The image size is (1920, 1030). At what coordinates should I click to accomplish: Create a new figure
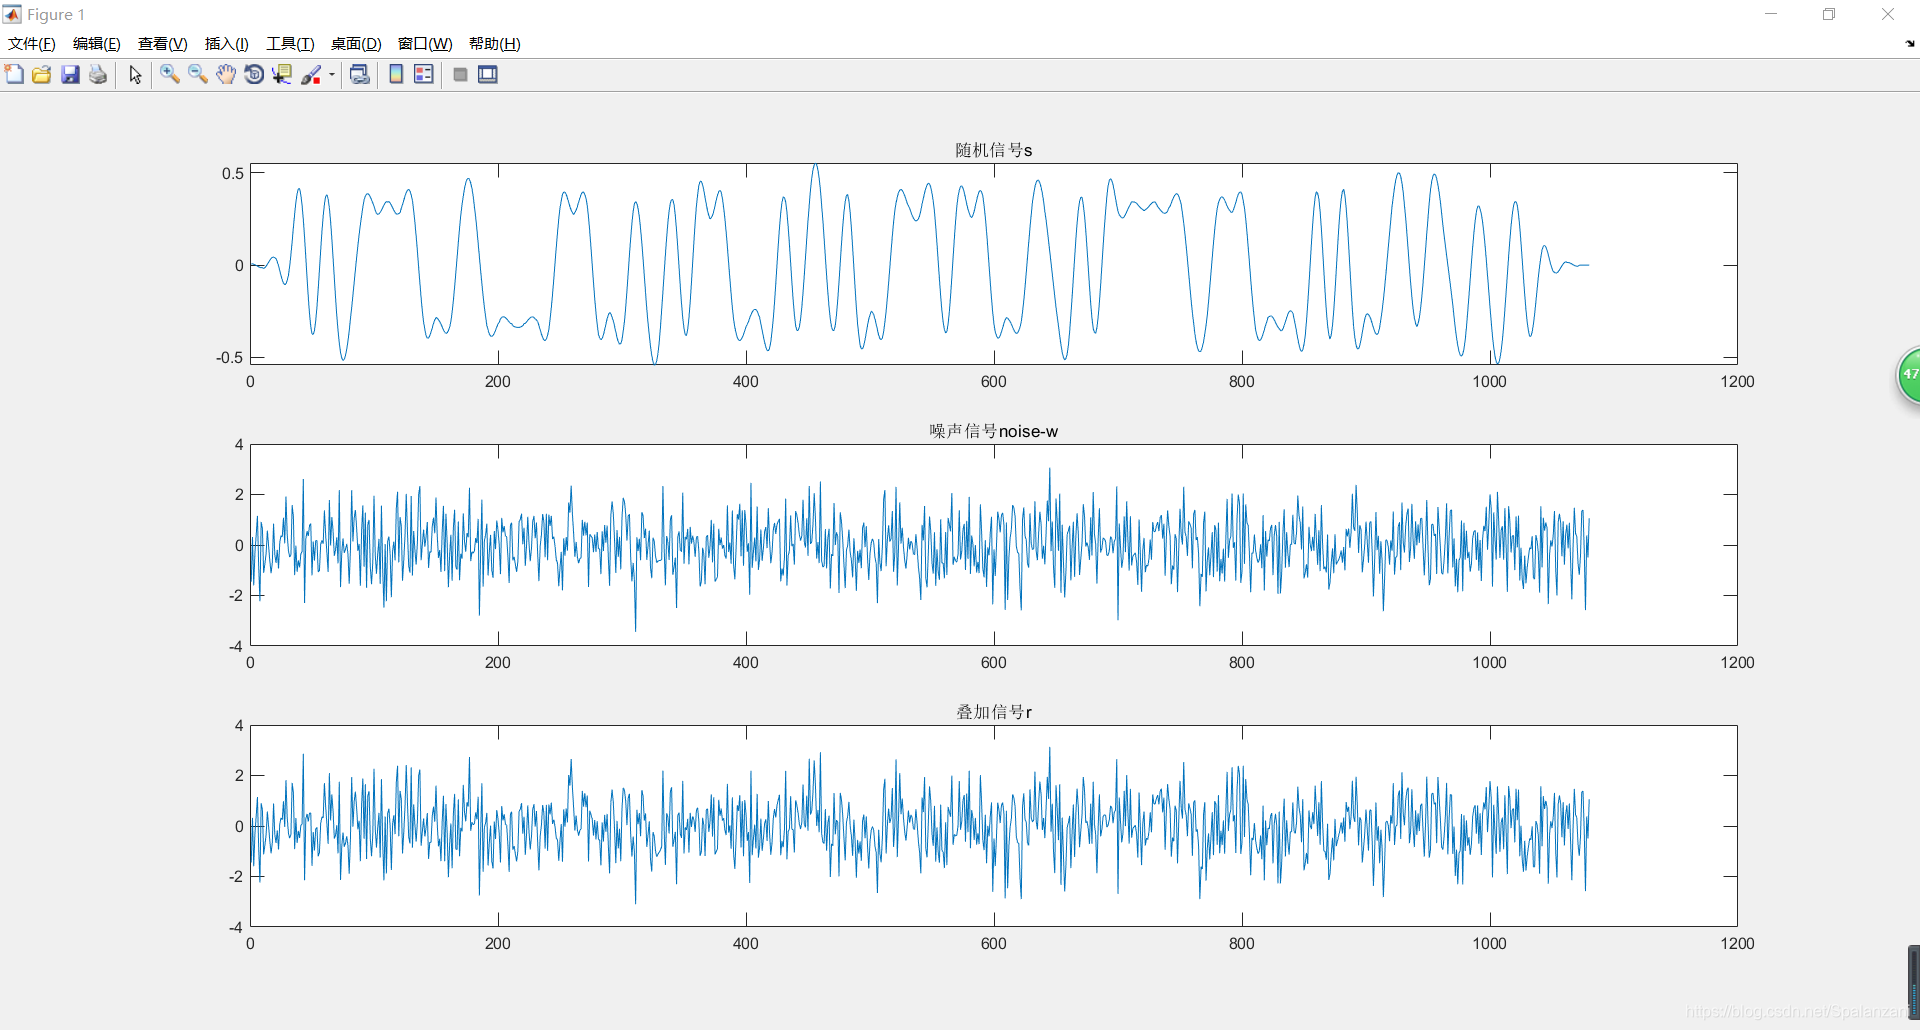(14, 75)
